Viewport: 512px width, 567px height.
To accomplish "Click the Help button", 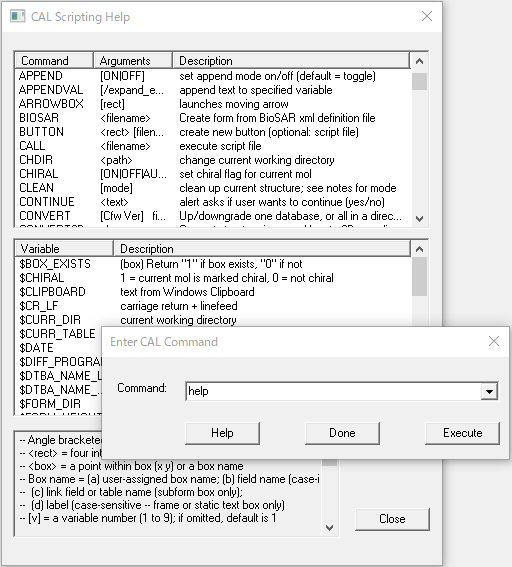I will point(222,433).
